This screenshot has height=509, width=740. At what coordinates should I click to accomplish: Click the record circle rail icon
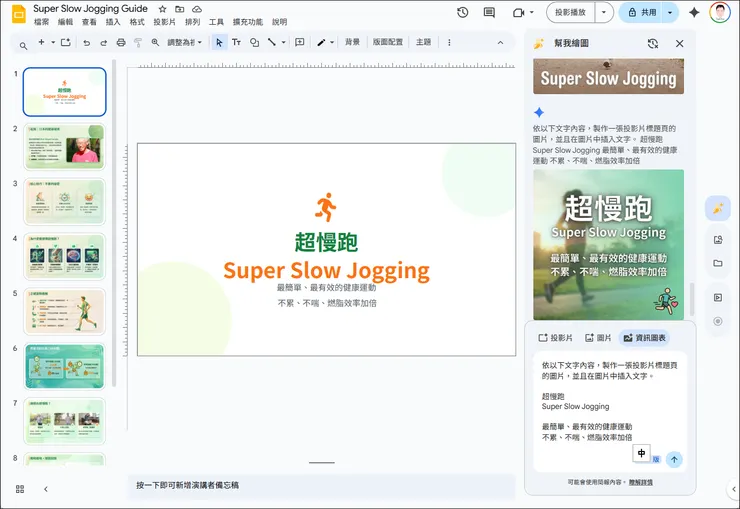[718, 321]
